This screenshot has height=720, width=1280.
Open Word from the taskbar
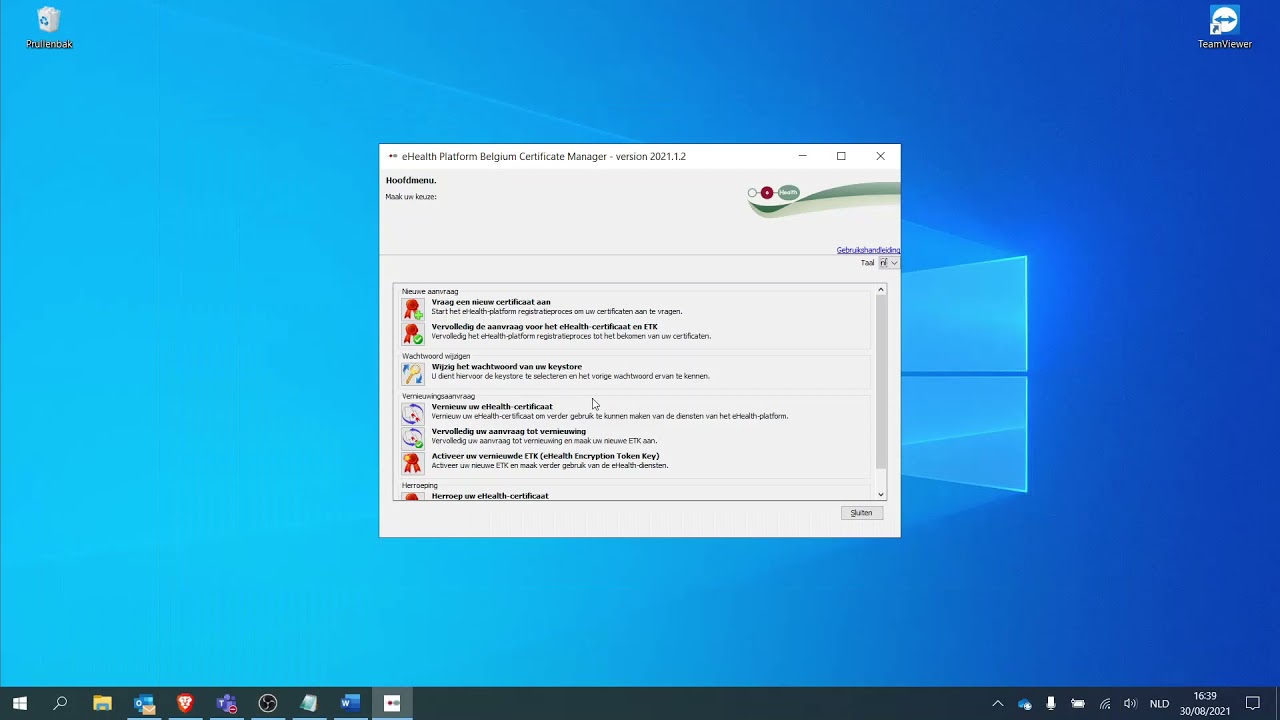pyautogui.click(x=349, y=703)
